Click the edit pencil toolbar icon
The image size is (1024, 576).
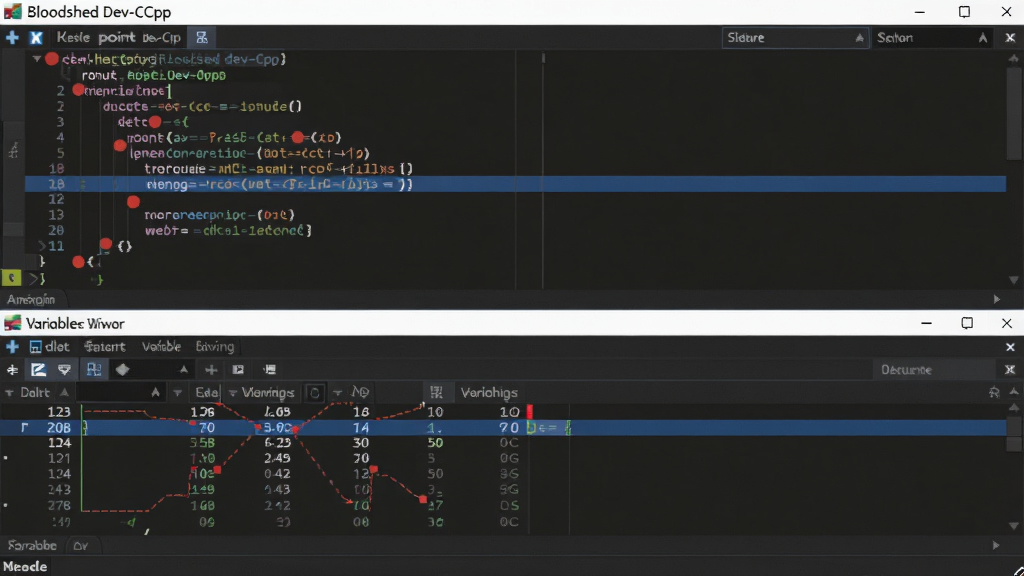point(39,370)
